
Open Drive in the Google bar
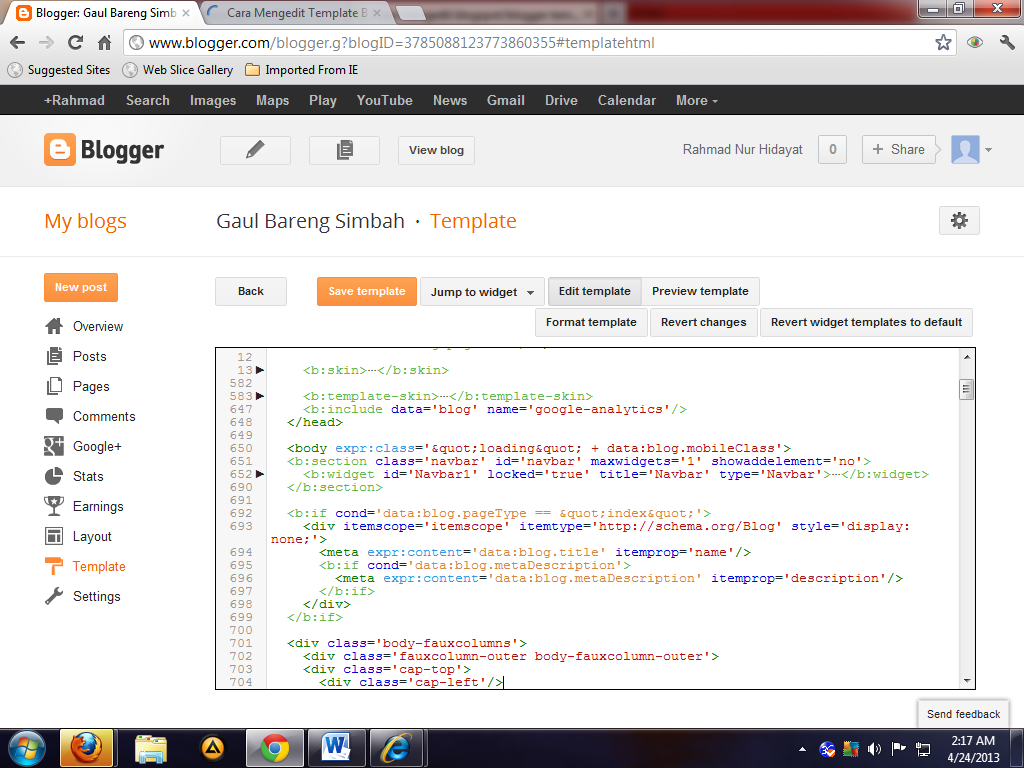562,101
